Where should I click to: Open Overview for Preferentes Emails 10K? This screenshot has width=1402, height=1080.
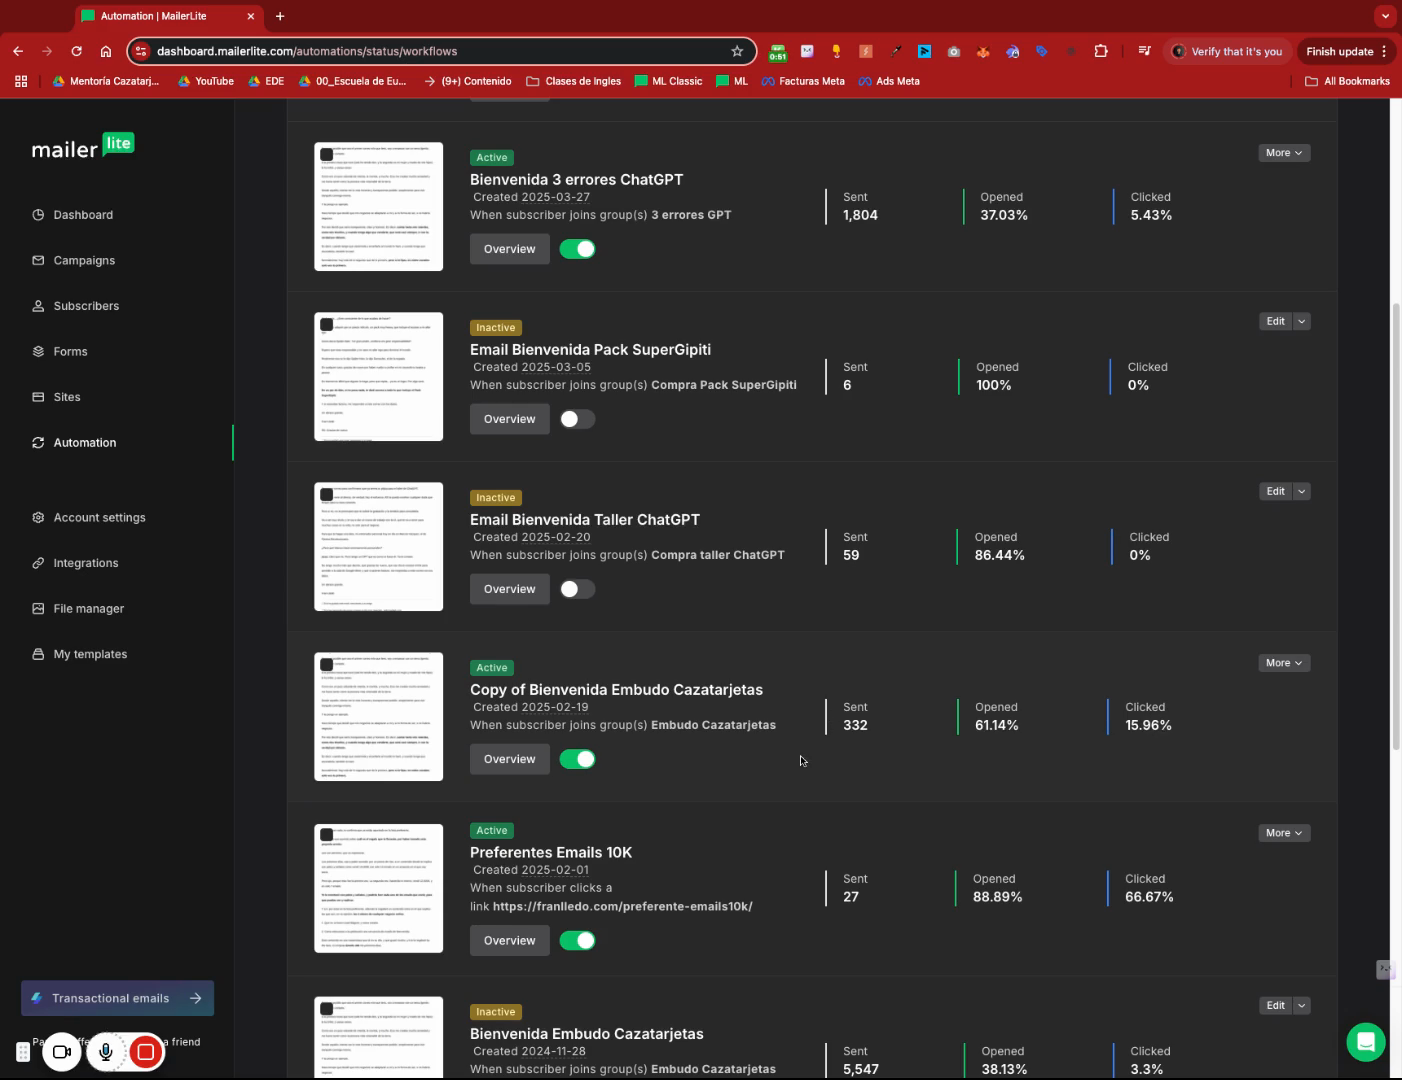[510, 940]
